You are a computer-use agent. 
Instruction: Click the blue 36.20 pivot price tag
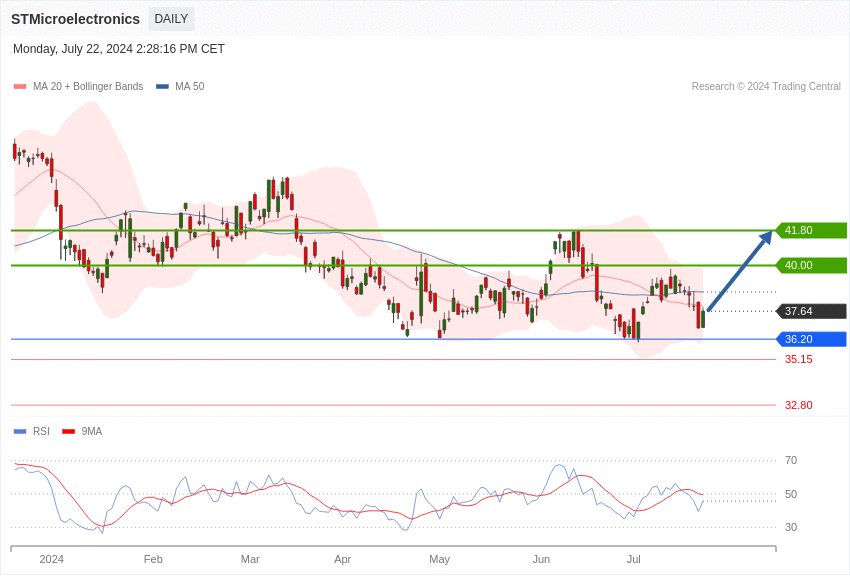pos(811,339)
